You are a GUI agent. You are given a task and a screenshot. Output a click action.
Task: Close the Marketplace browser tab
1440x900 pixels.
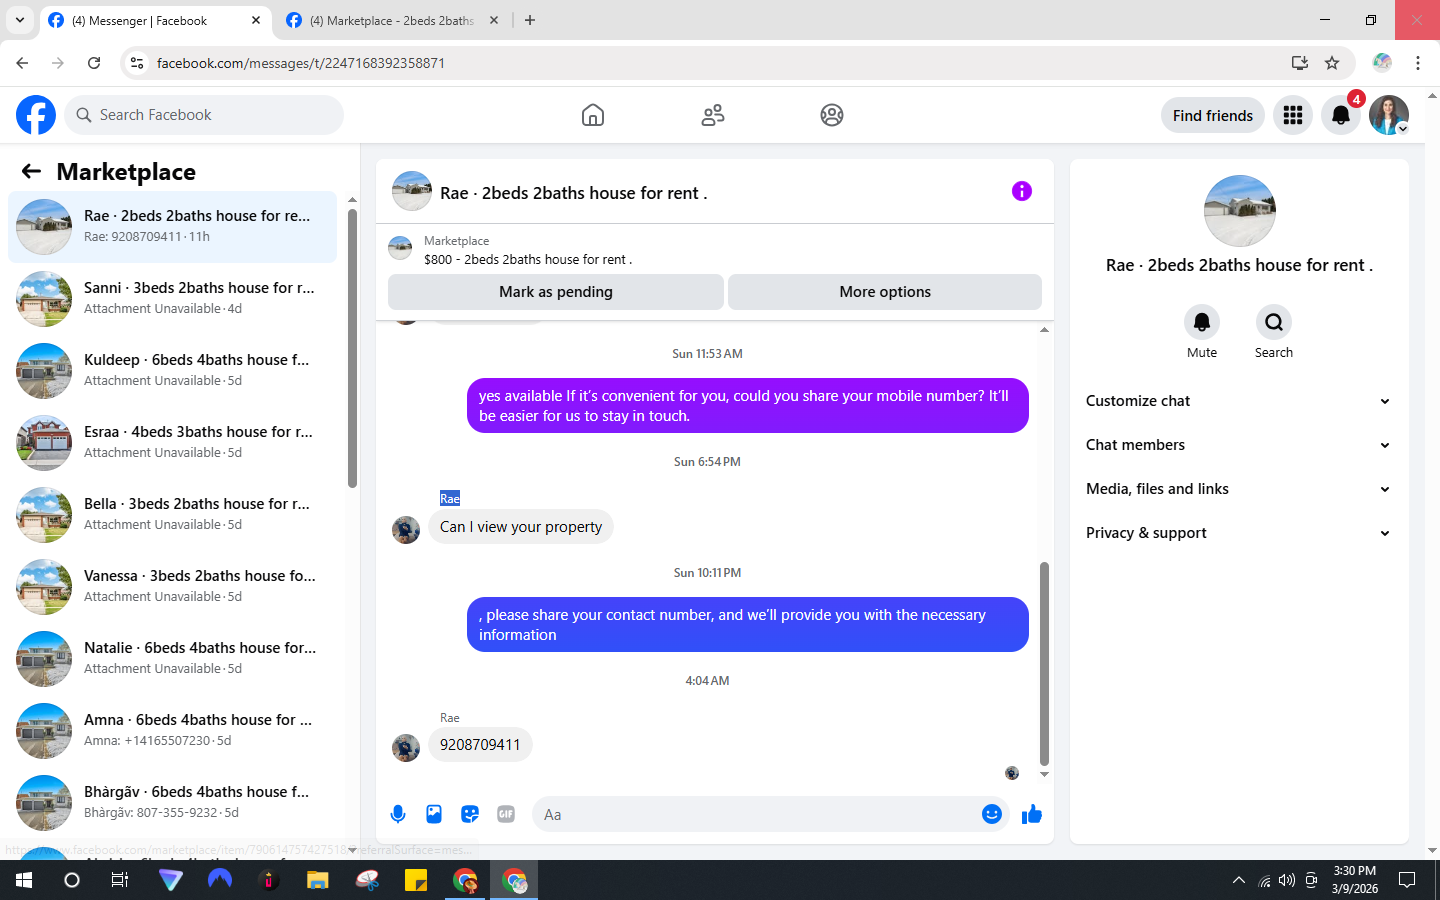point(494,20)
